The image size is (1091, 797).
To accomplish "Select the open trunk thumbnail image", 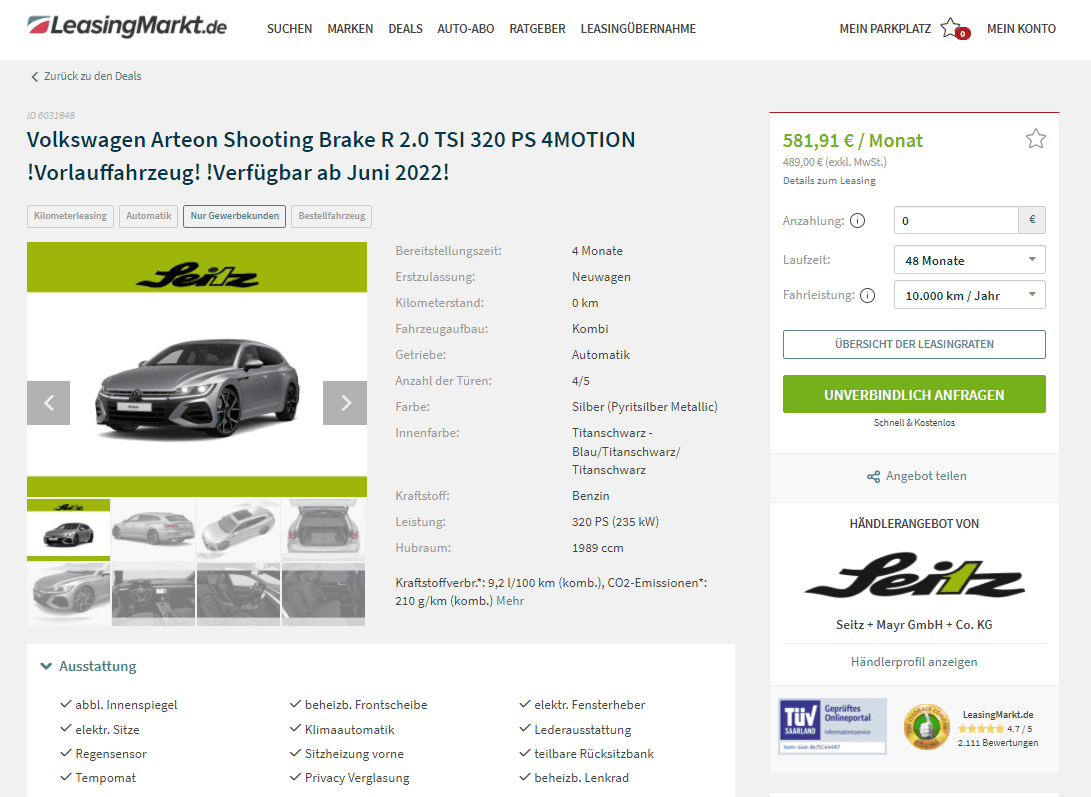I will [x=324, y=530].
